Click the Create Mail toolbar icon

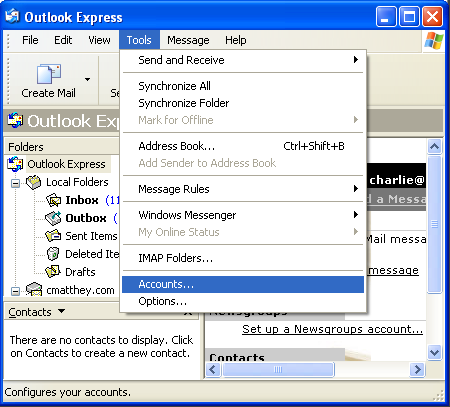(49, 74)
